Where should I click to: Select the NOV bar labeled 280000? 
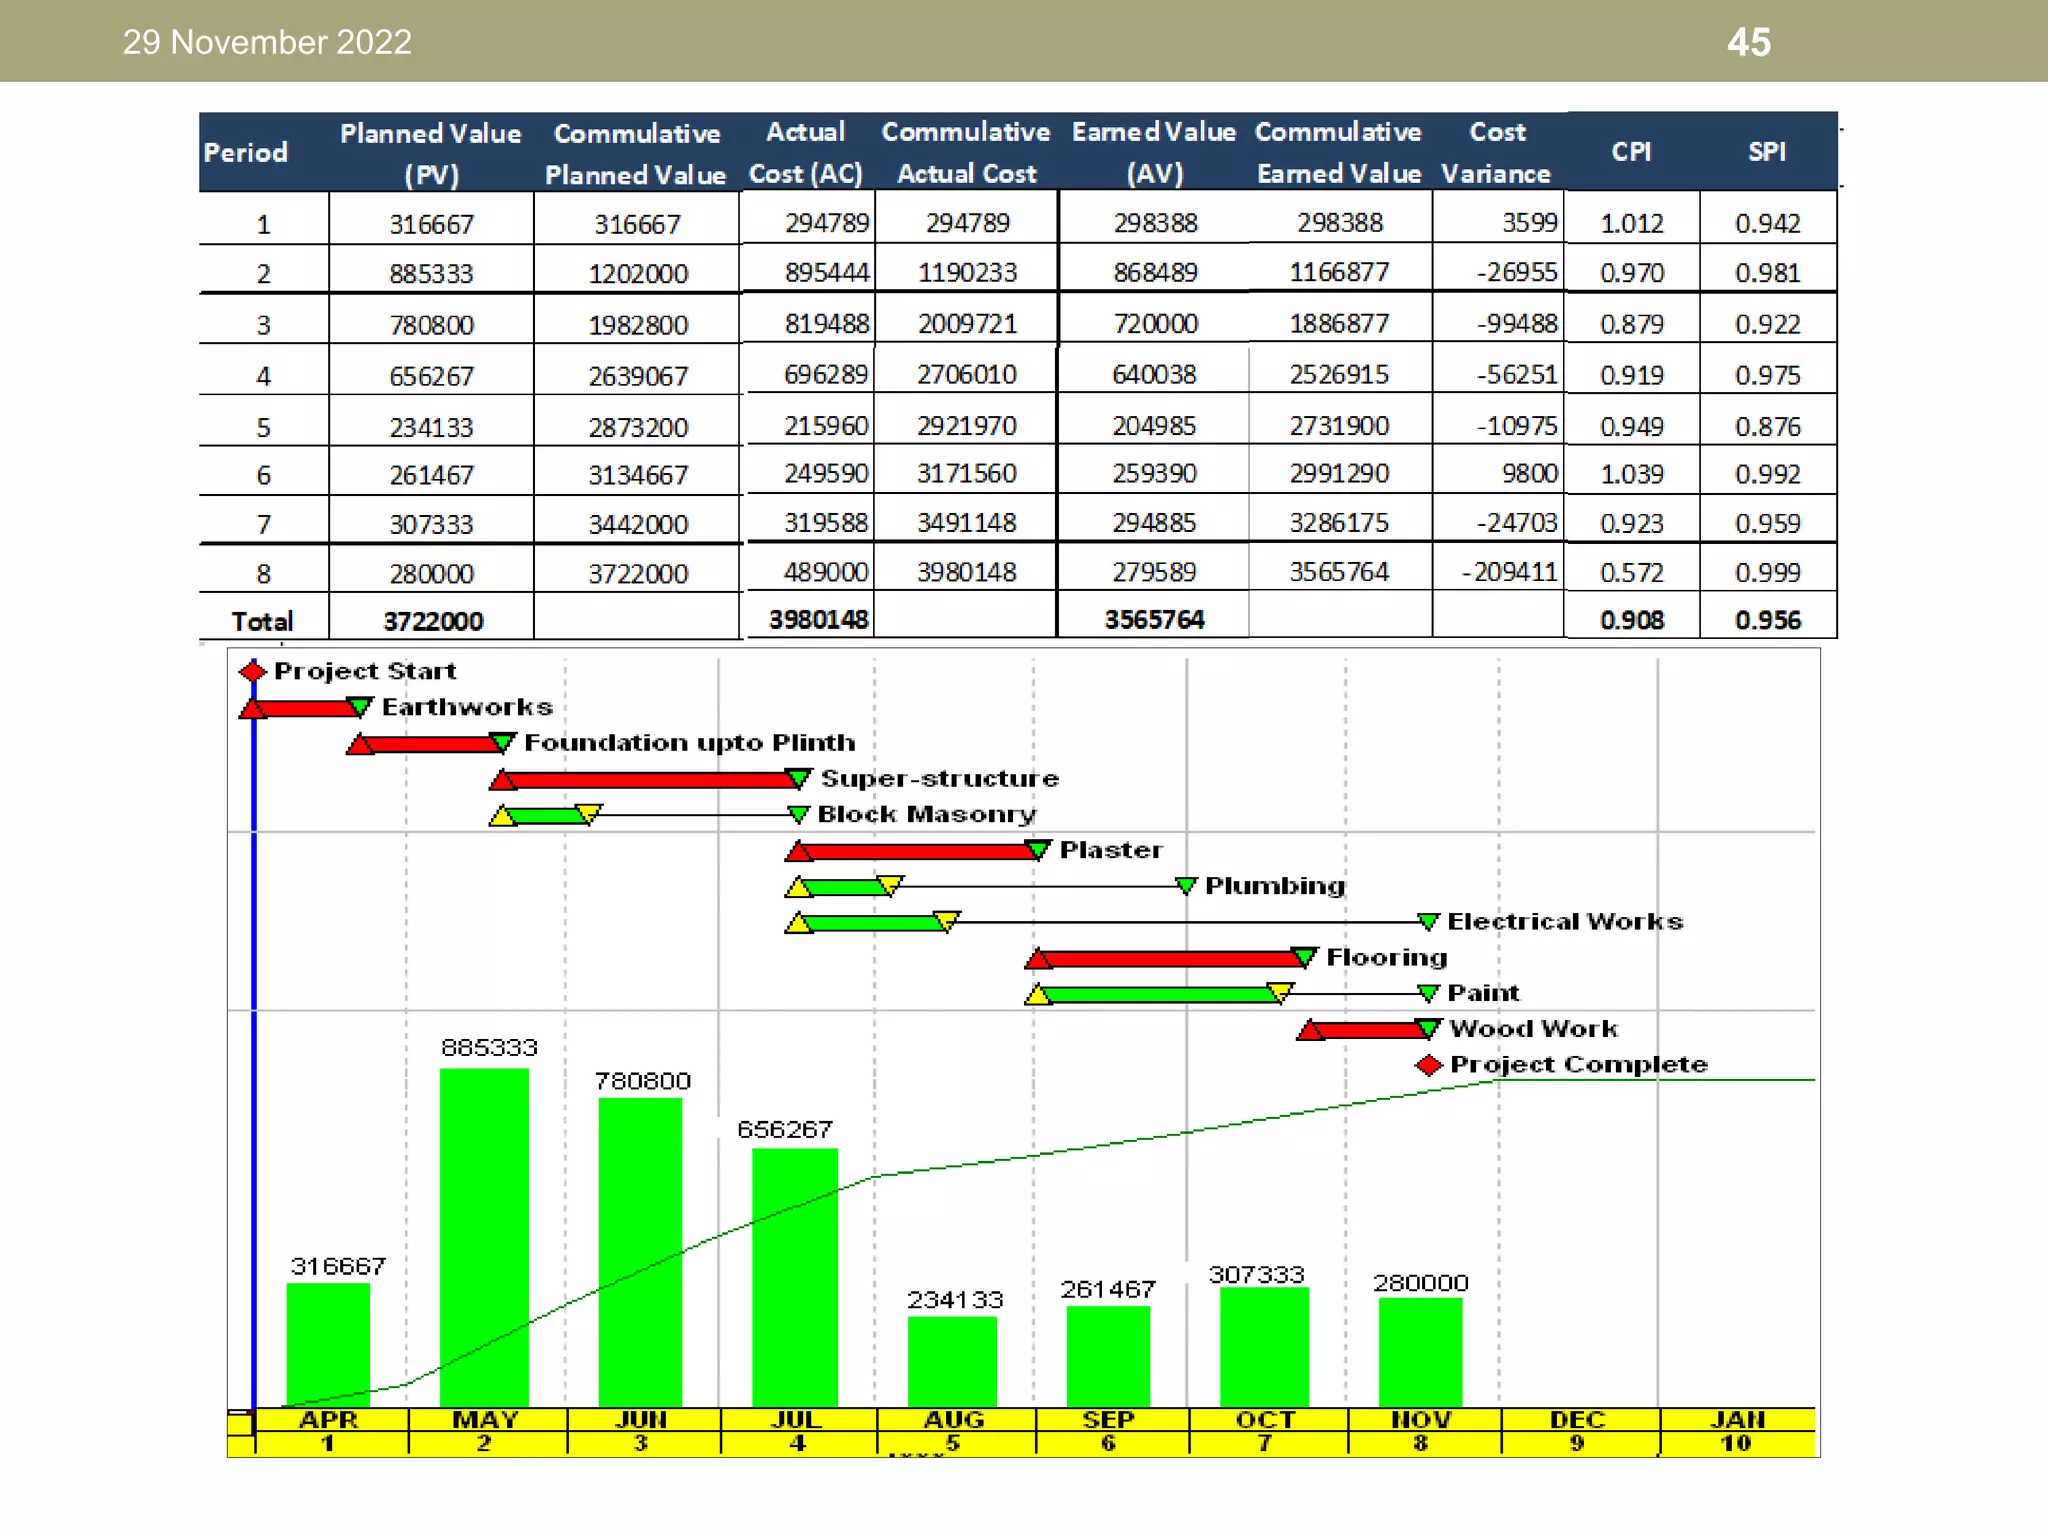coord(1420,1352)
